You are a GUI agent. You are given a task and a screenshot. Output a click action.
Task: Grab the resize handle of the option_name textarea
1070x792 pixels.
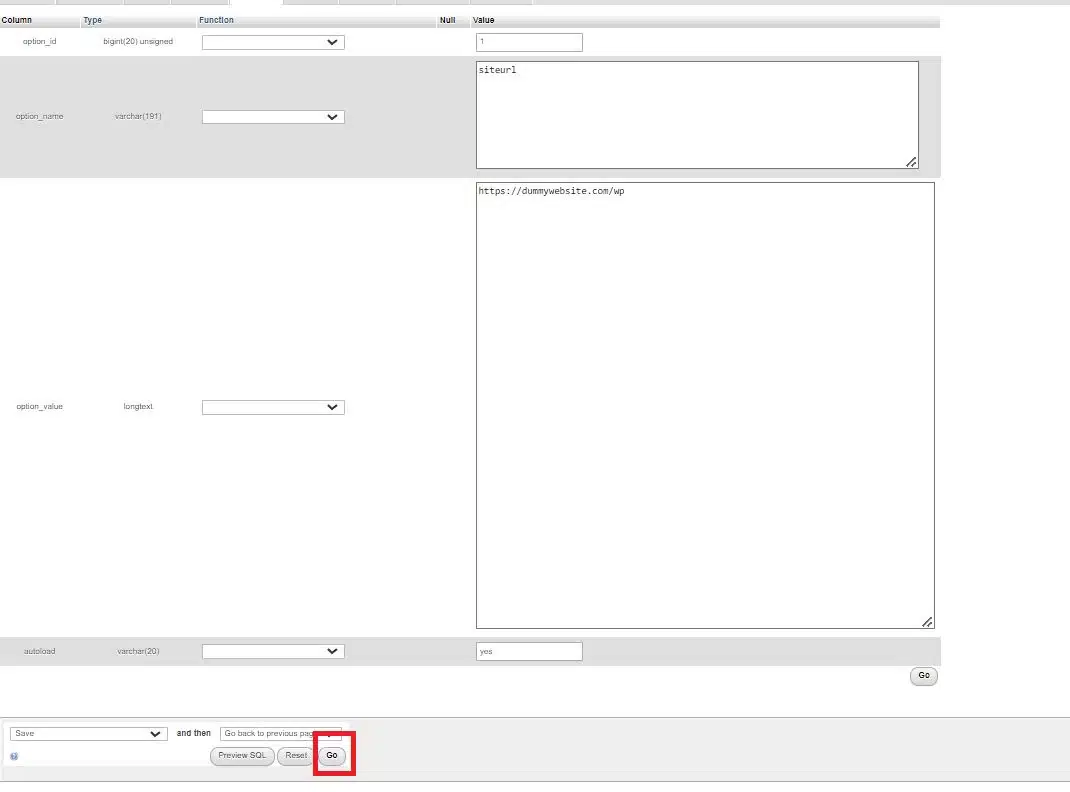pyautogui.click(x=911, y=162)
